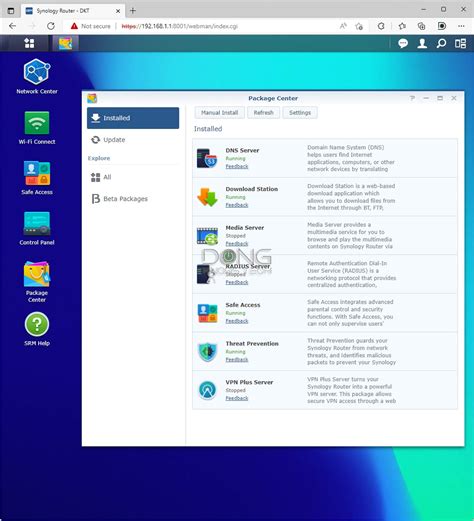Open Feedback link under VPN Plus Server
This screenshot has height=521, width=474.
tap(237, 398)
